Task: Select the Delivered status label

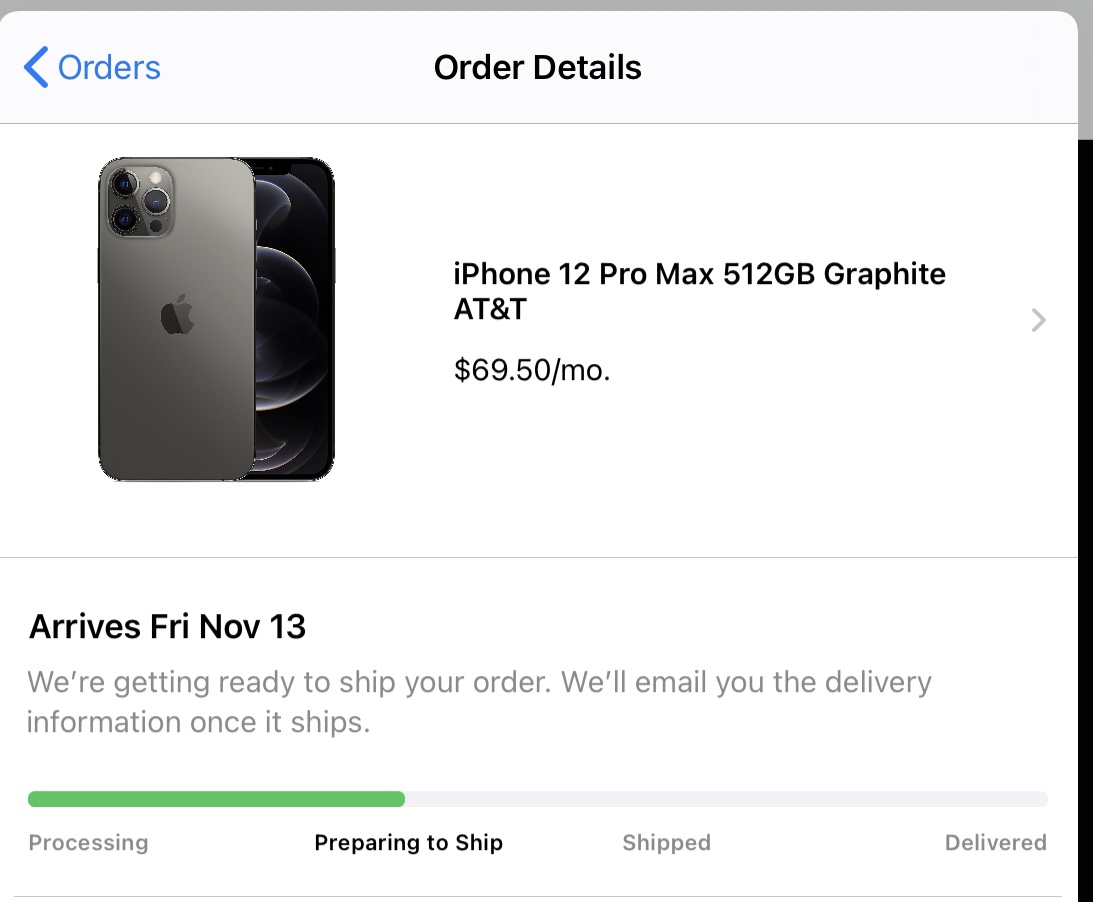Action: pyautogui.click(x=995, y=842)
